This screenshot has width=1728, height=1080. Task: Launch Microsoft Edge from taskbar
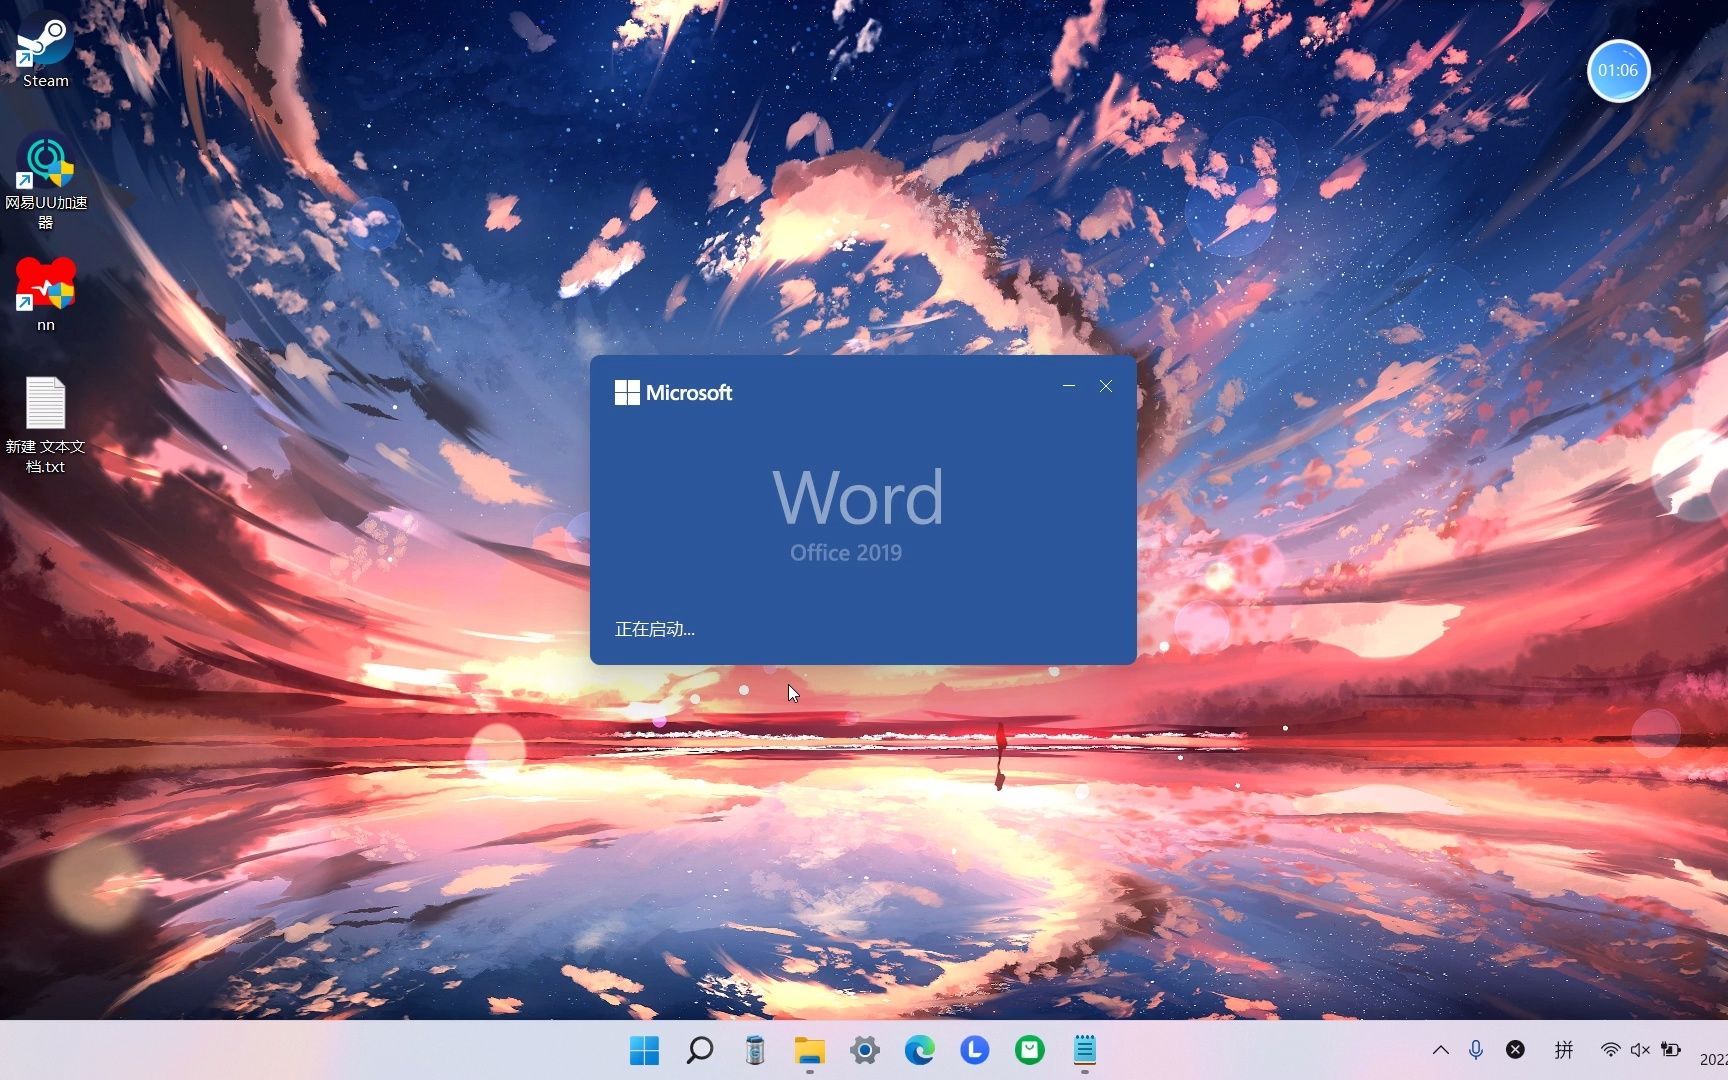[x=920, y=1050]
